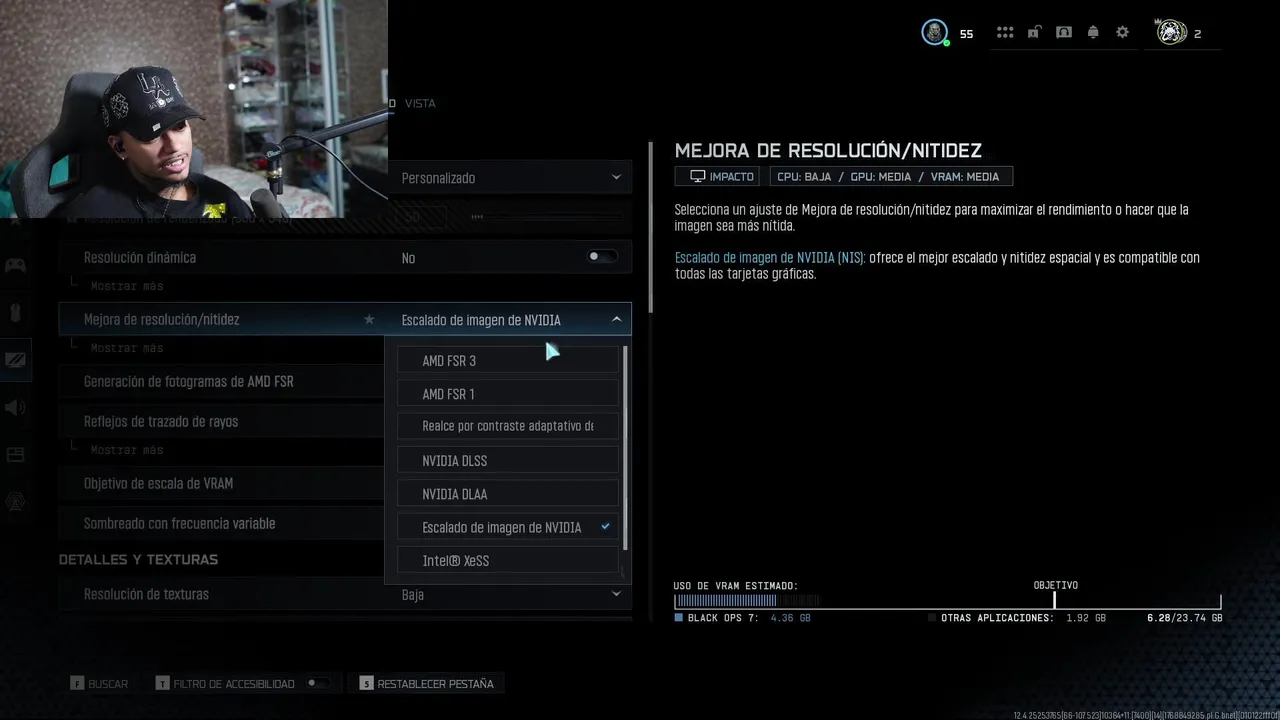Choose AMD FSR 3 option
Viewport: 1280px width, 720px height.
(508, 361)
